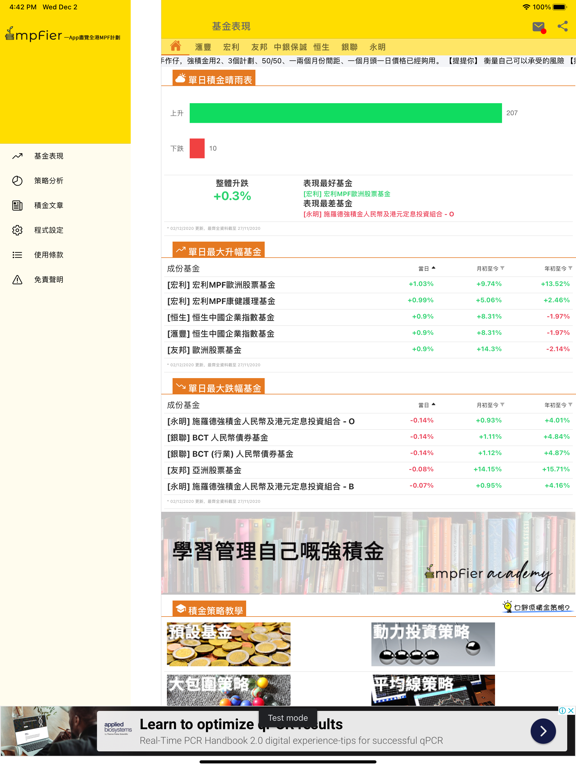Select [宏利] 宏利MPF歐洲股票基金 row
Screen dimensions: 576x768
pos(369,285)
